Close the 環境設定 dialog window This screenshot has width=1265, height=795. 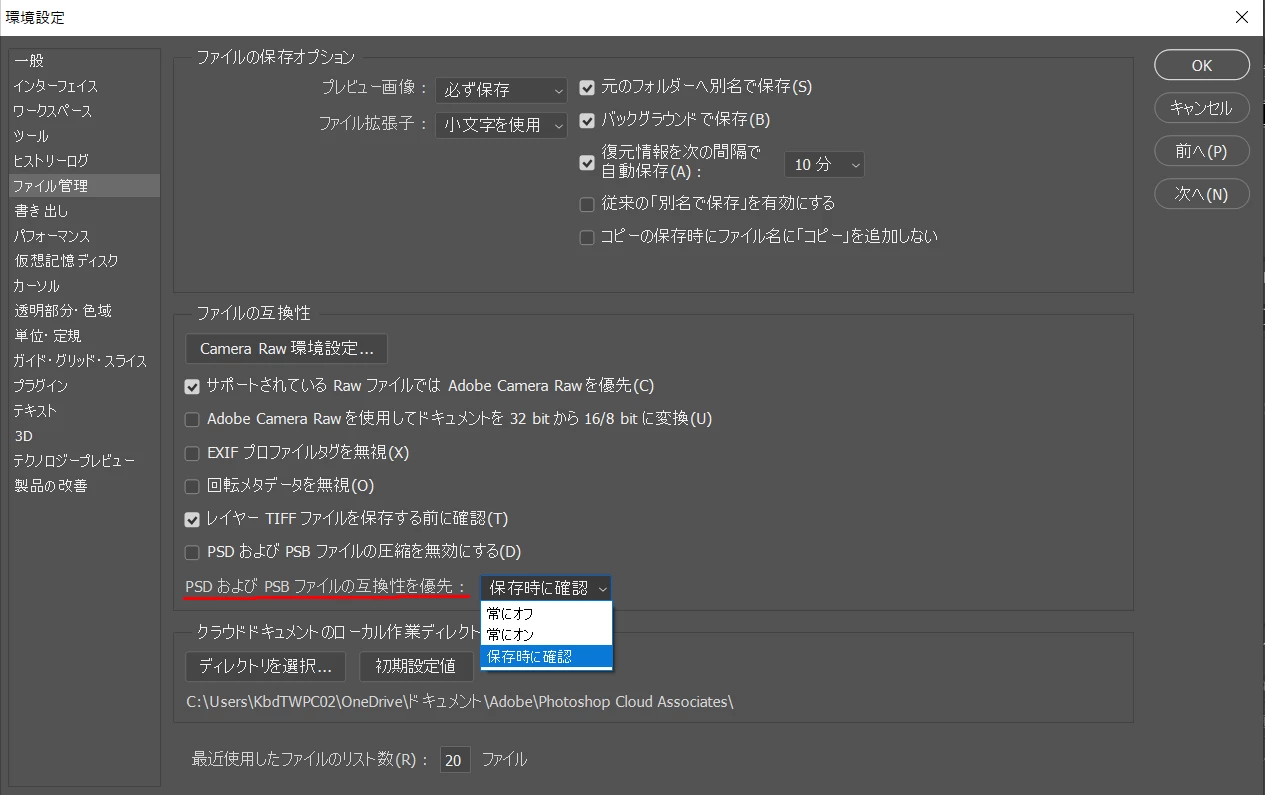1241,17
